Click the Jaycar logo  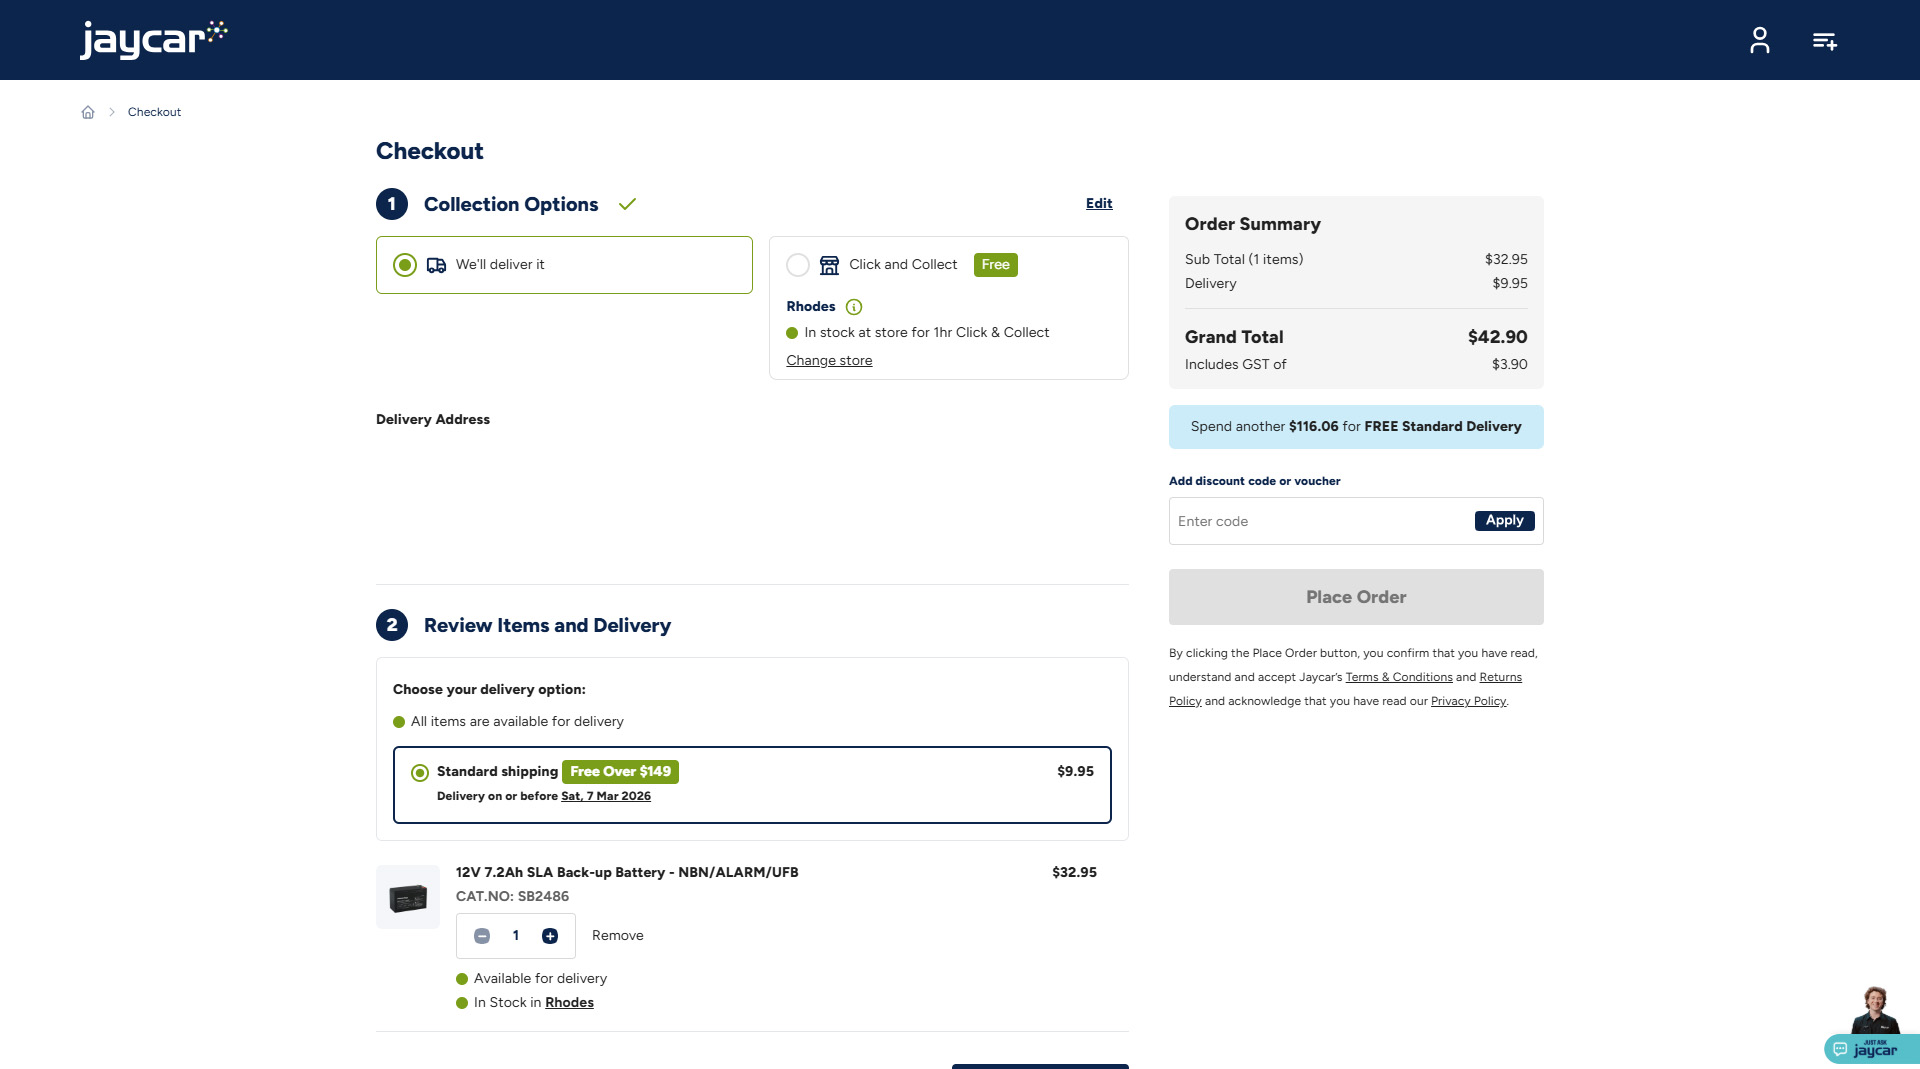154,40
